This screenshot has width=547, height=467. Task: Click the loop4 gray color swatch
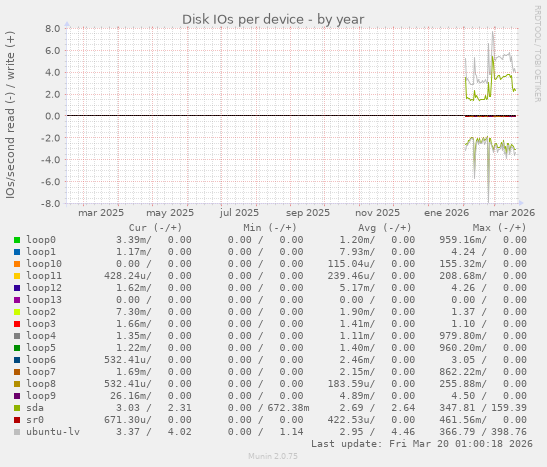pos(17,336)
